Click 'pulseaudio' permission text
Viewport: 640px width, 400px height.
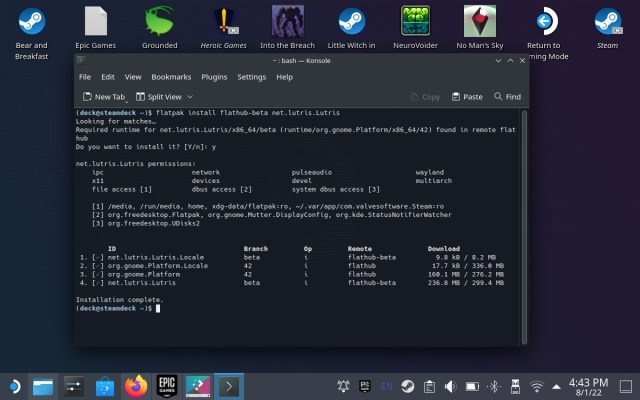(x=312, y=172)
